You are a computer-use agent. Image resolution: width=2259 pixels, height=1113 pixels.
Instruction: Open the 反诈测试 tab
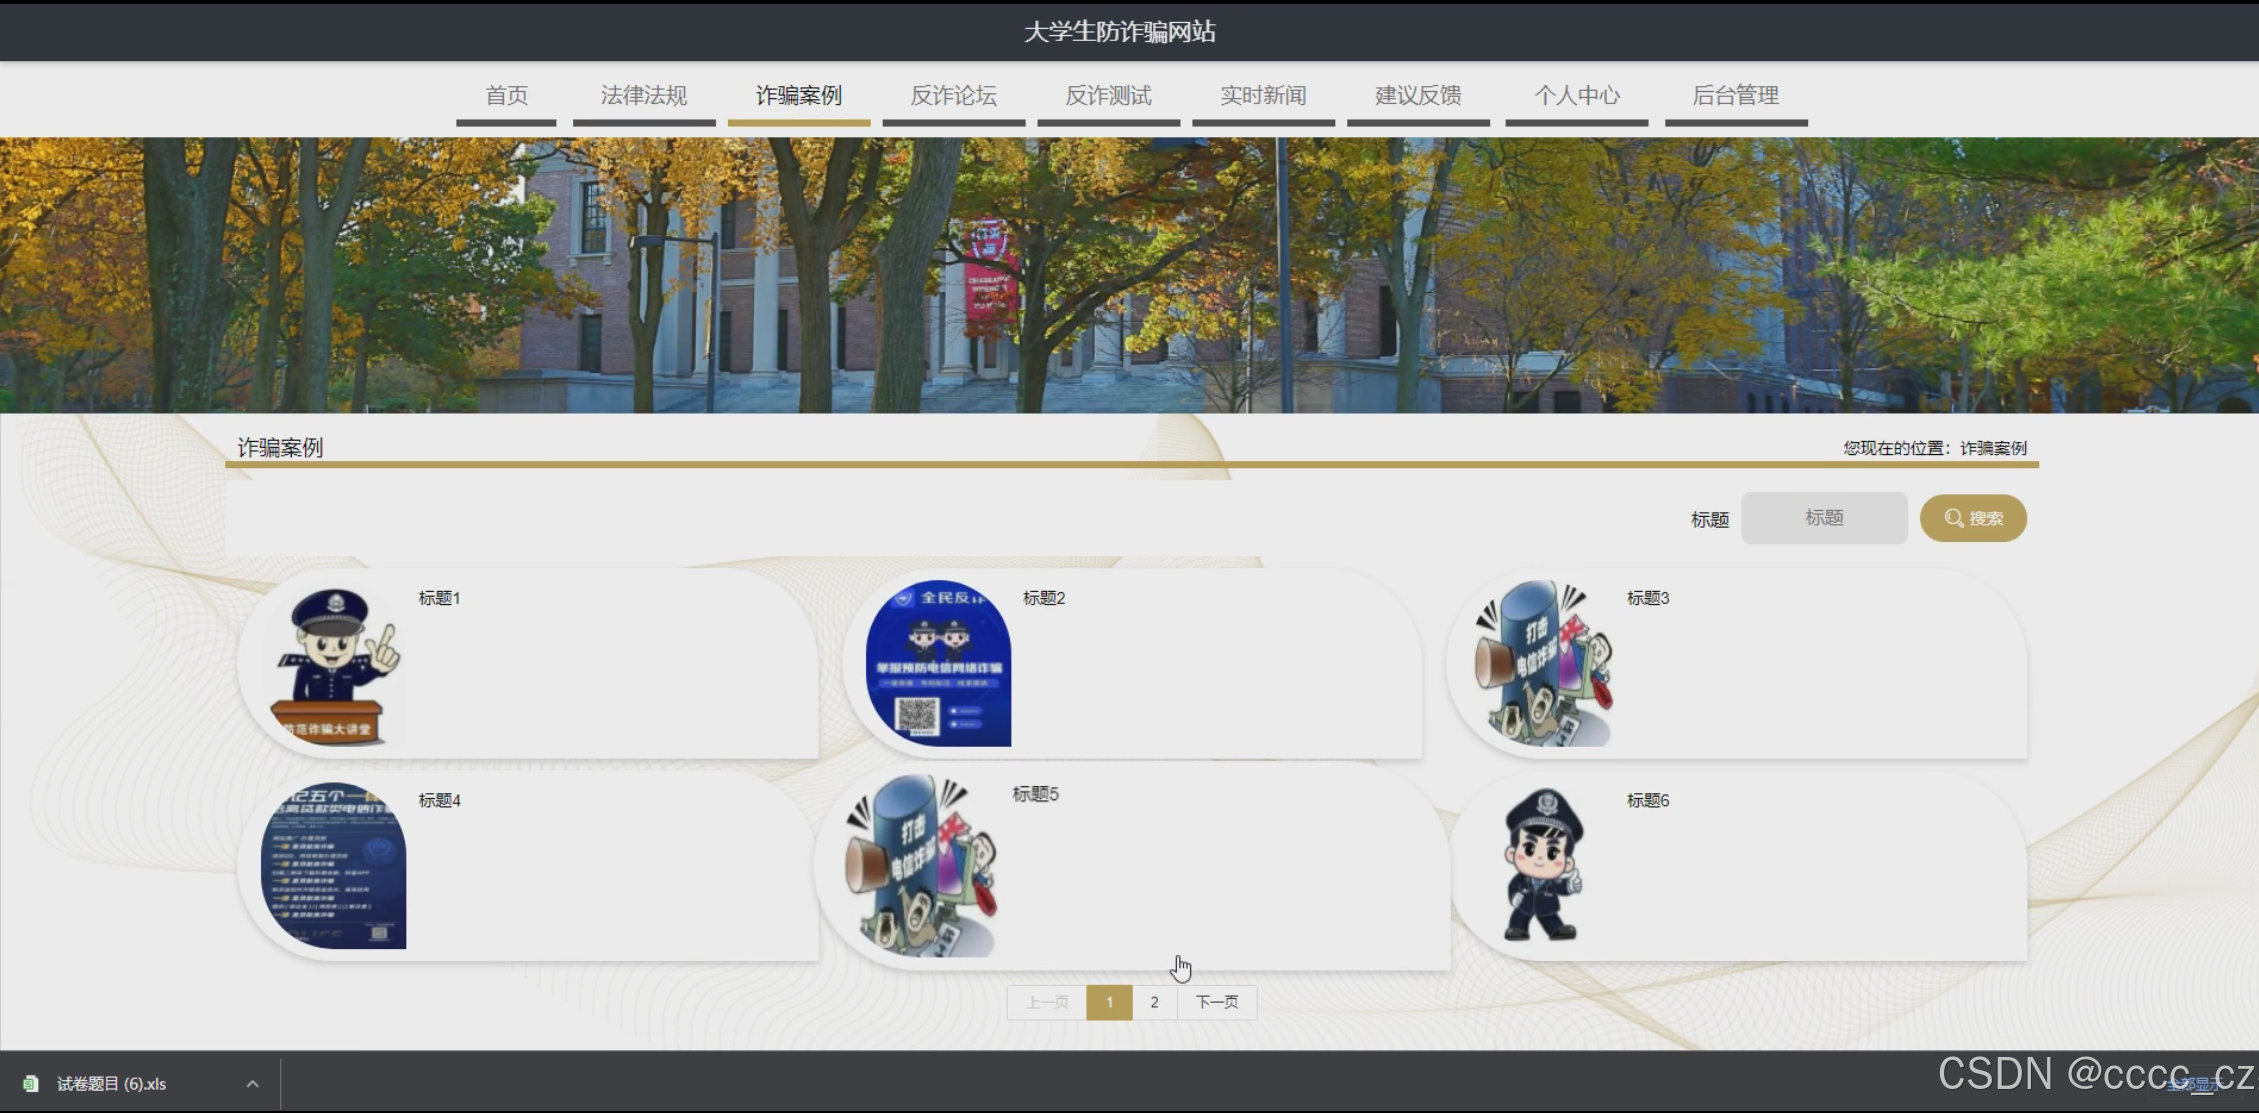click(x=1108, y=96)
